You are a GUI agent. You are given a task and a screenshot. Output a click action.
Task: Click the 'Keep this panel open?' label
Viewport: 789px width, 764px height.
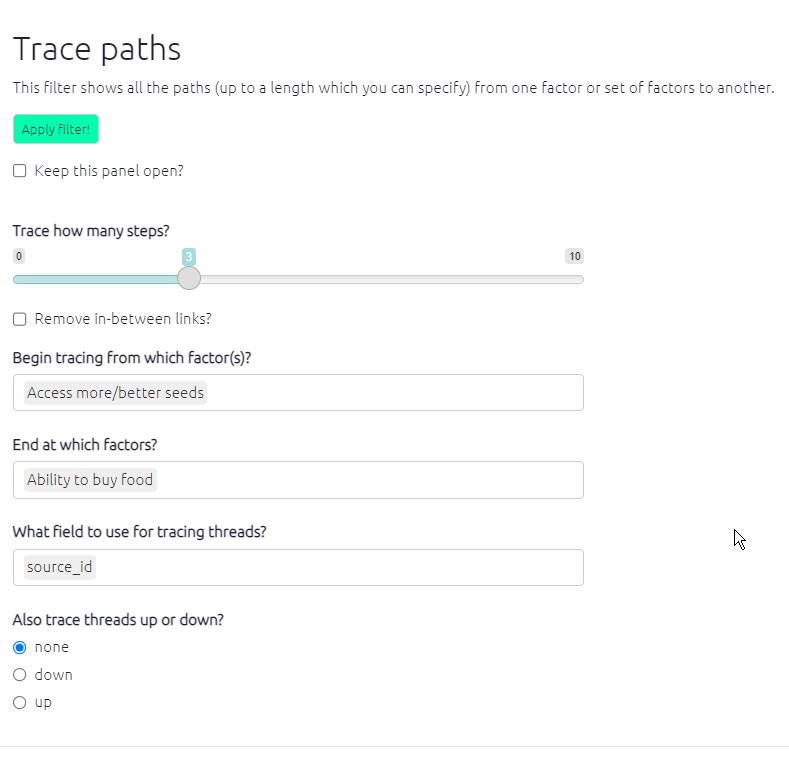point(109,171)
